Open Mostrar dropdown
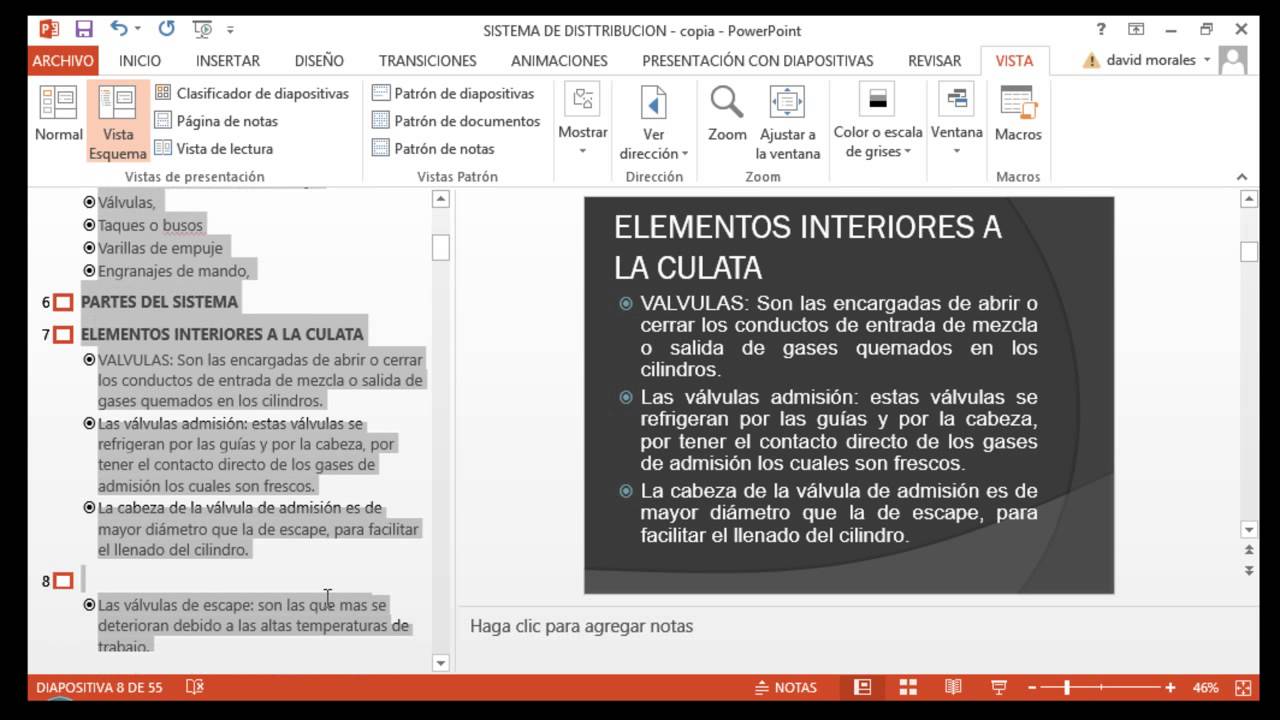The width and height of the screenshot is (1280, 720). pyautogui.click(x=583, y=120)
